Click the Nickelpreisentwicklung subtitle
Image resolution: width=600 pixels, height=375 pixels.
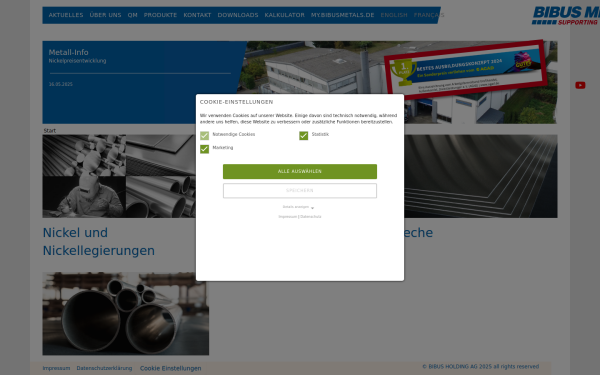coord(77,61)
